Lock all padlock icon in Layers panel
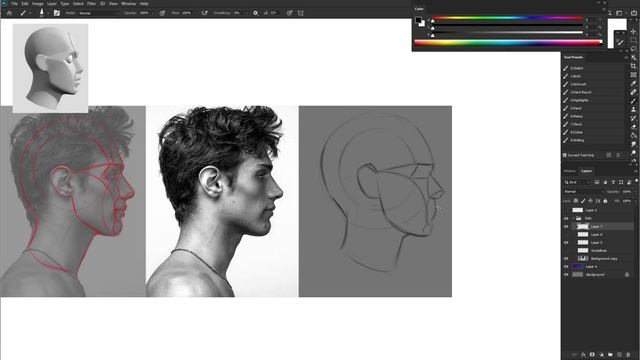Screen dimensions: 640x360 click(x=605, y=201)
